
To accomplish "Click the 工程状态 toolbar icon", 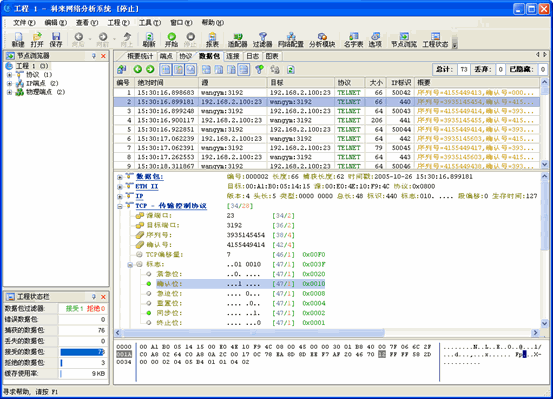I will tap(436, 40).
